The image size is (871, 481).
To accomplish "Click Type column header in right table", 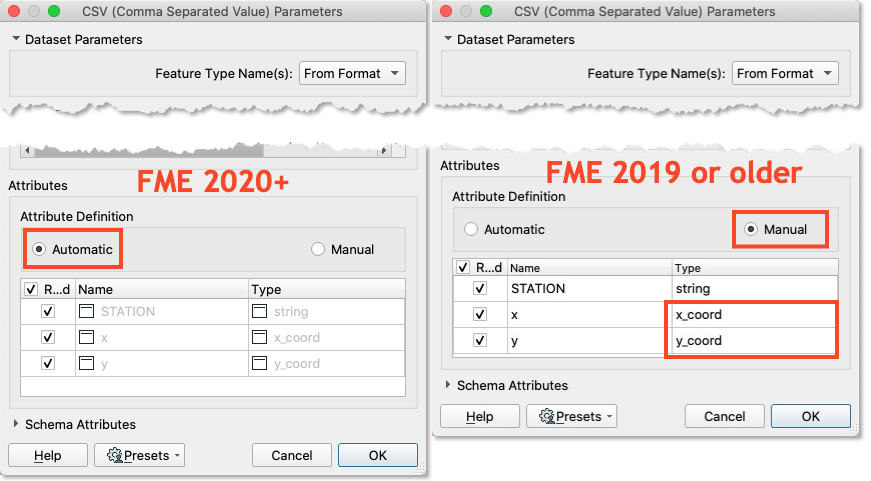I will [750, 268].
